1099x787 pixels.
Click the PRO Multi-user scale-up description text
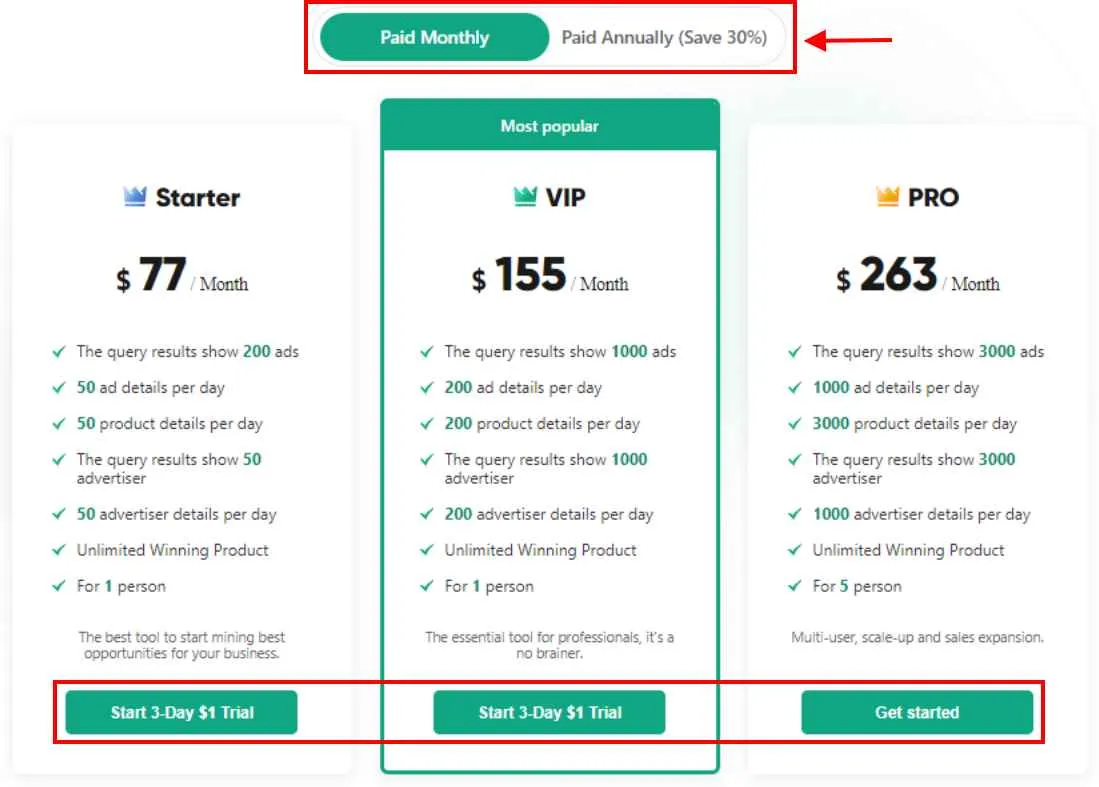tap(917, 638)
